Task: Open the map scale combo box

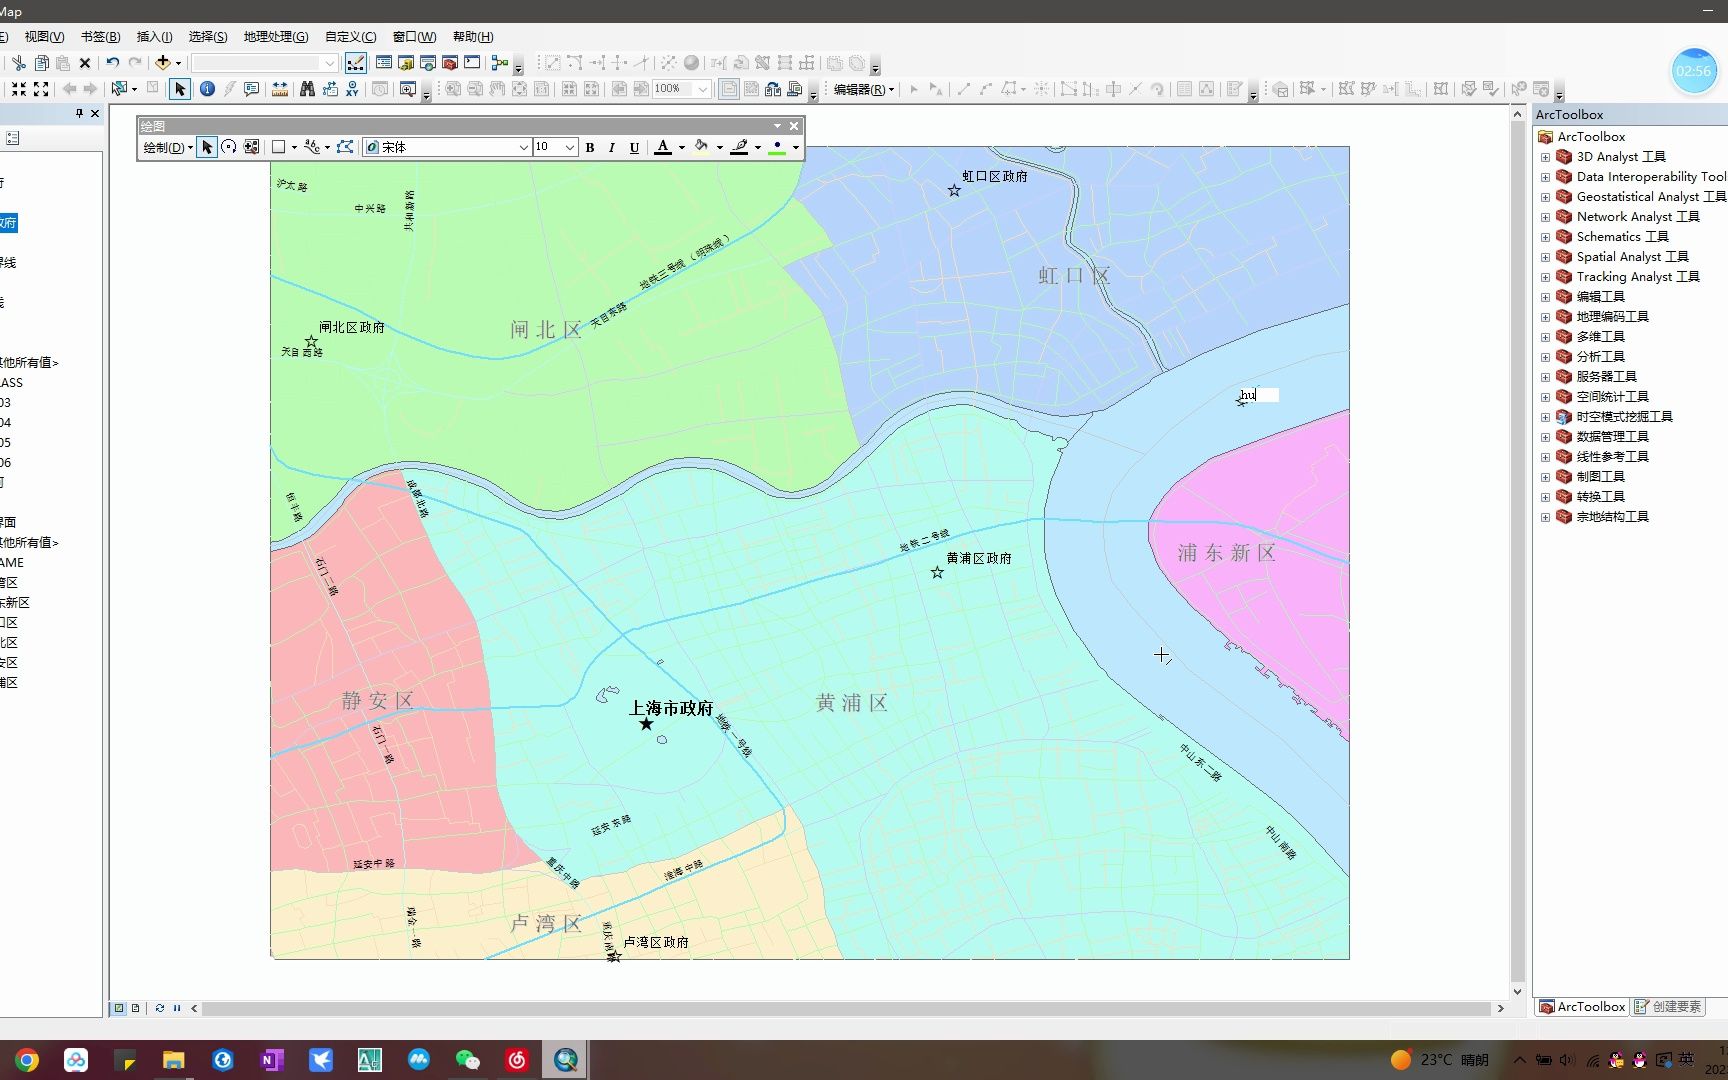Action: click(265, 63)
